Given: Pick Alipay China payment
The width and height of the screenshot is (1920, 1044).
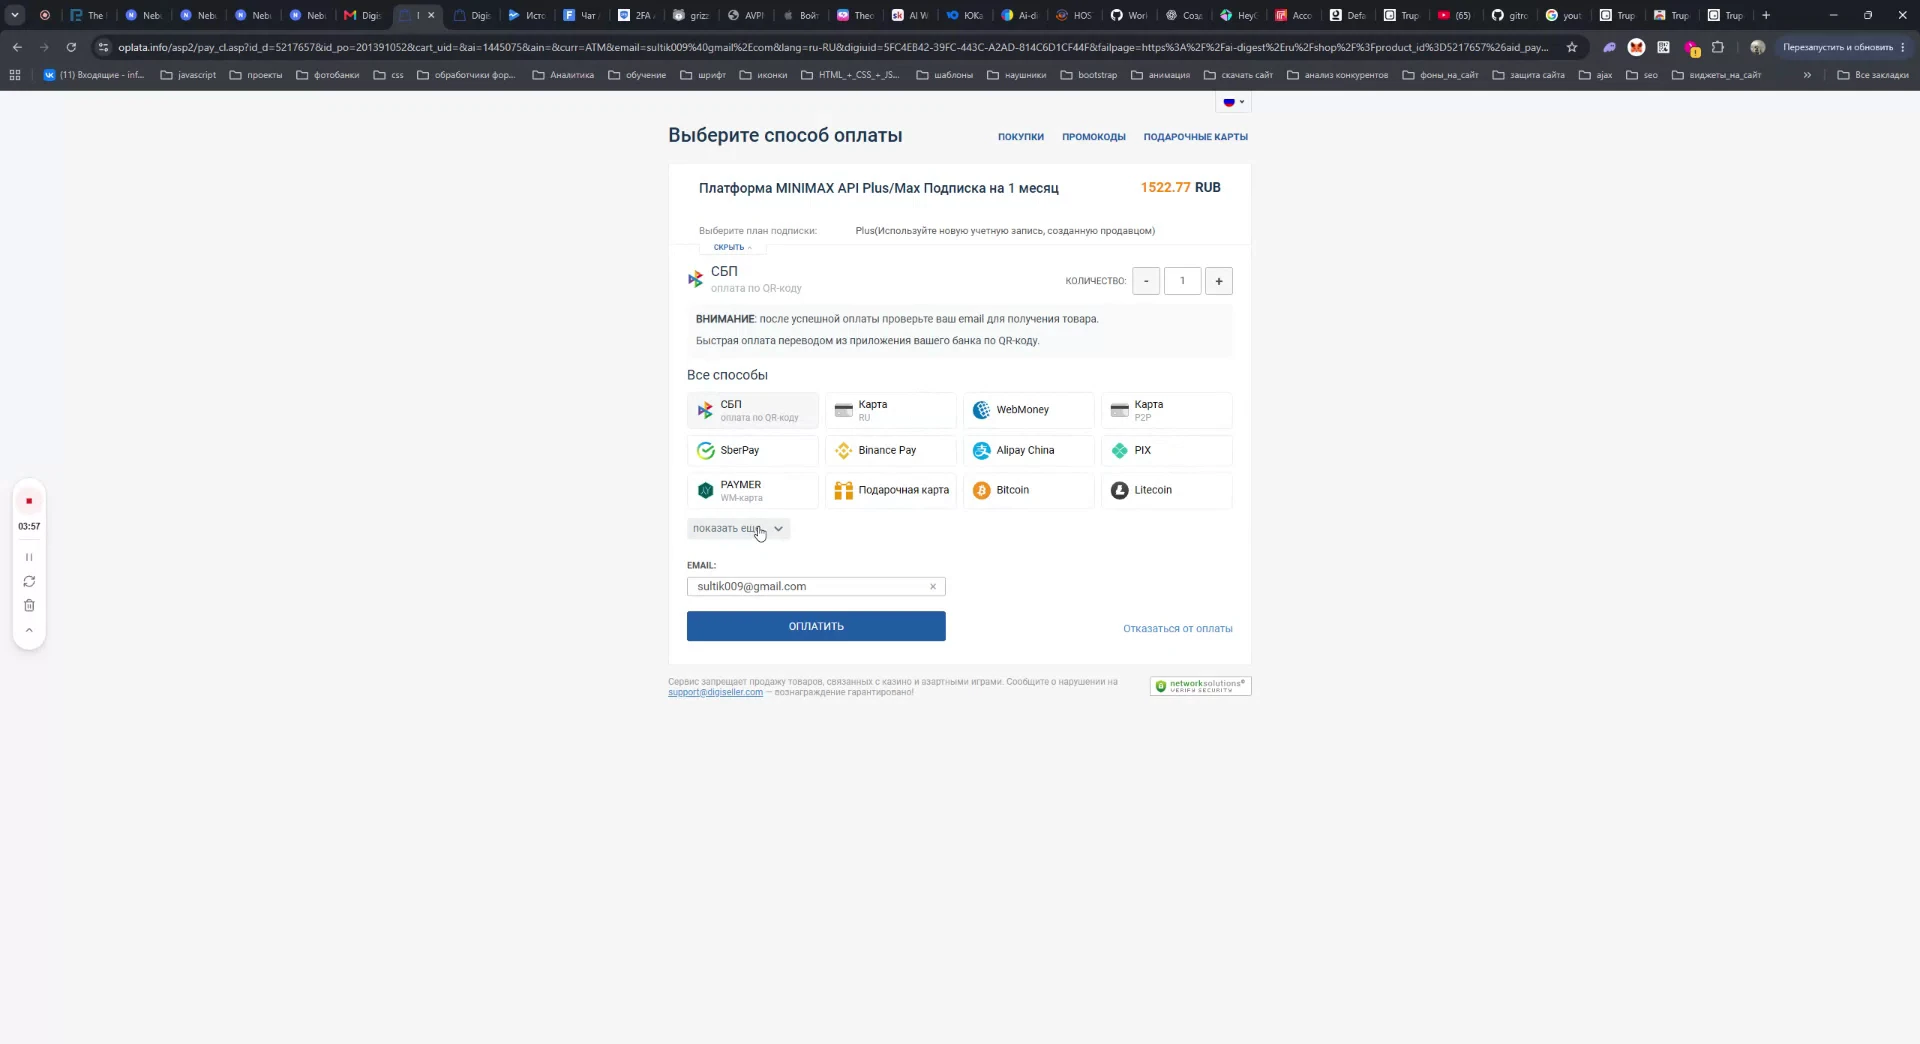Looking at the screenshot, I should point(1029,451).
